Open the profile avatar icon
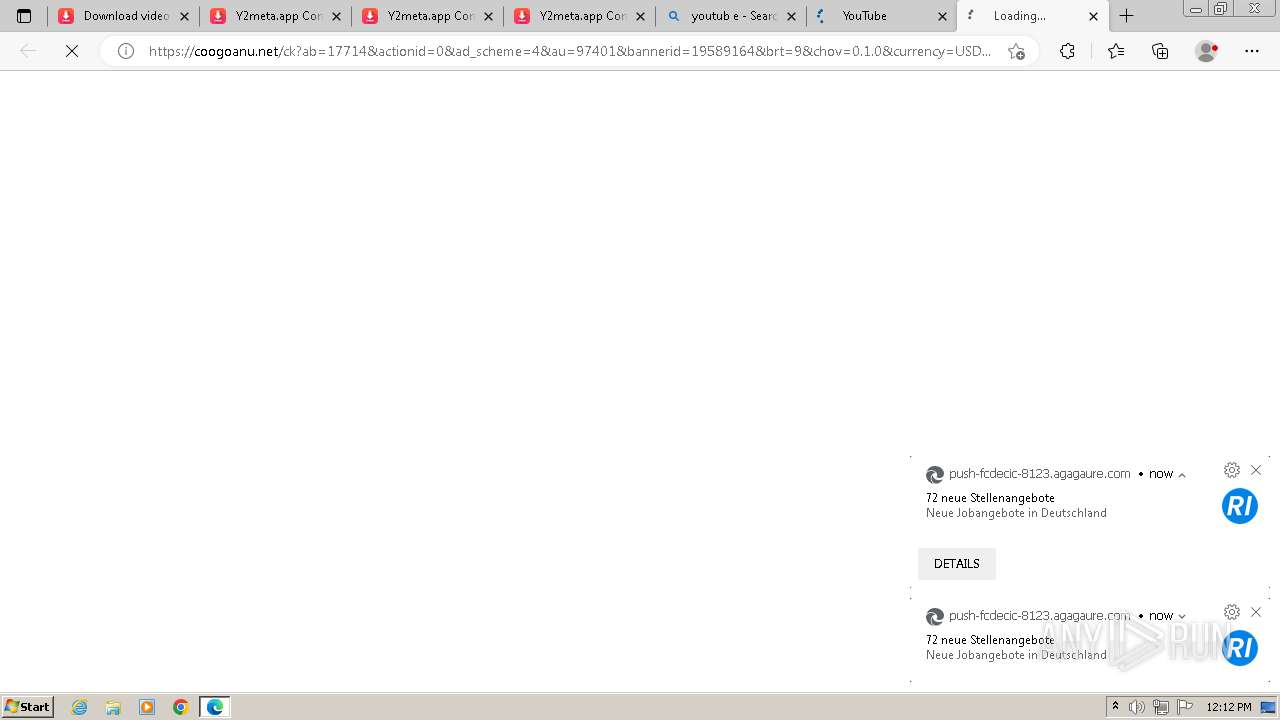 pyautogui.click(x=1207, y=51)
